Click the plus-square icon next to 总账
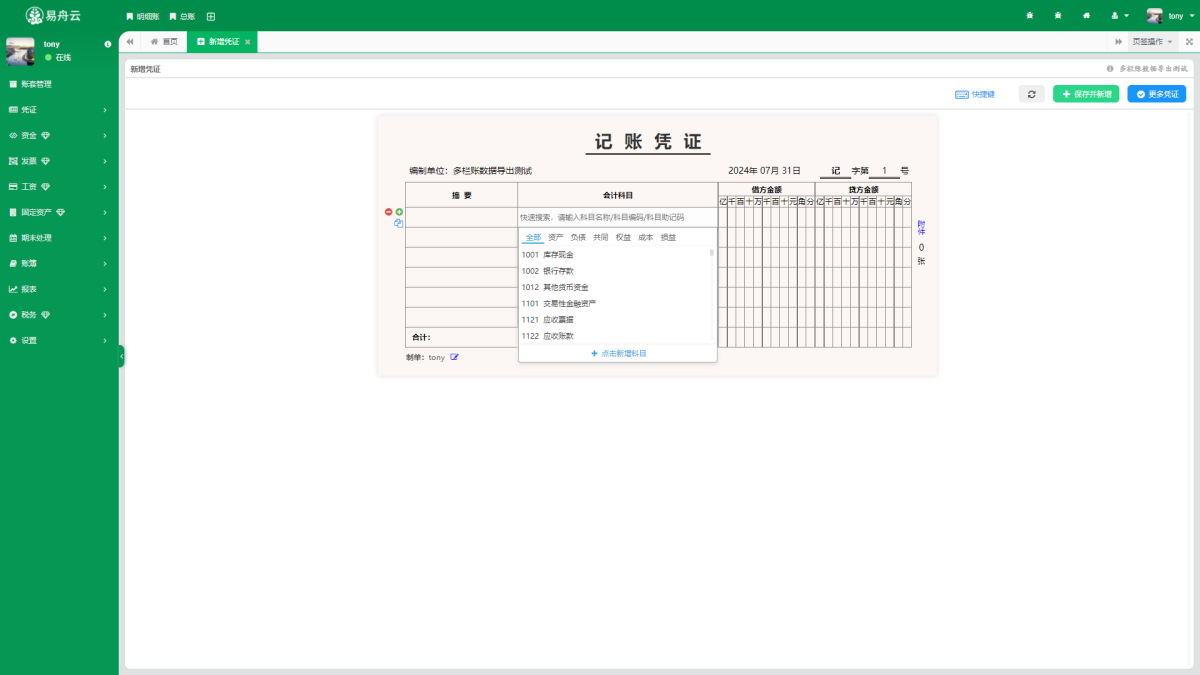1200x675 pixels. click(210, 16)
